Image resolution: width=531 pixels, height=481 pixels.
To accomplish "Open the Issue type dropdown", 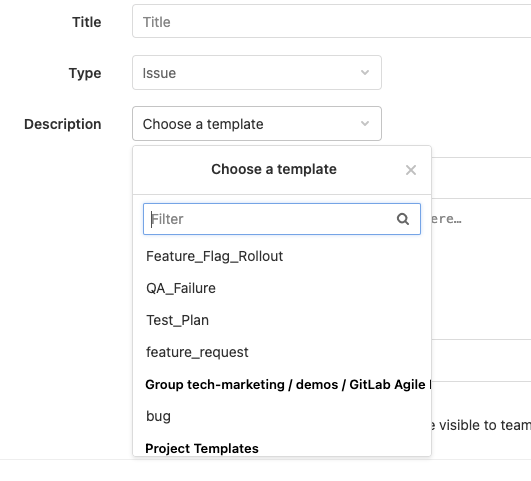I will [x=257, y=73].
